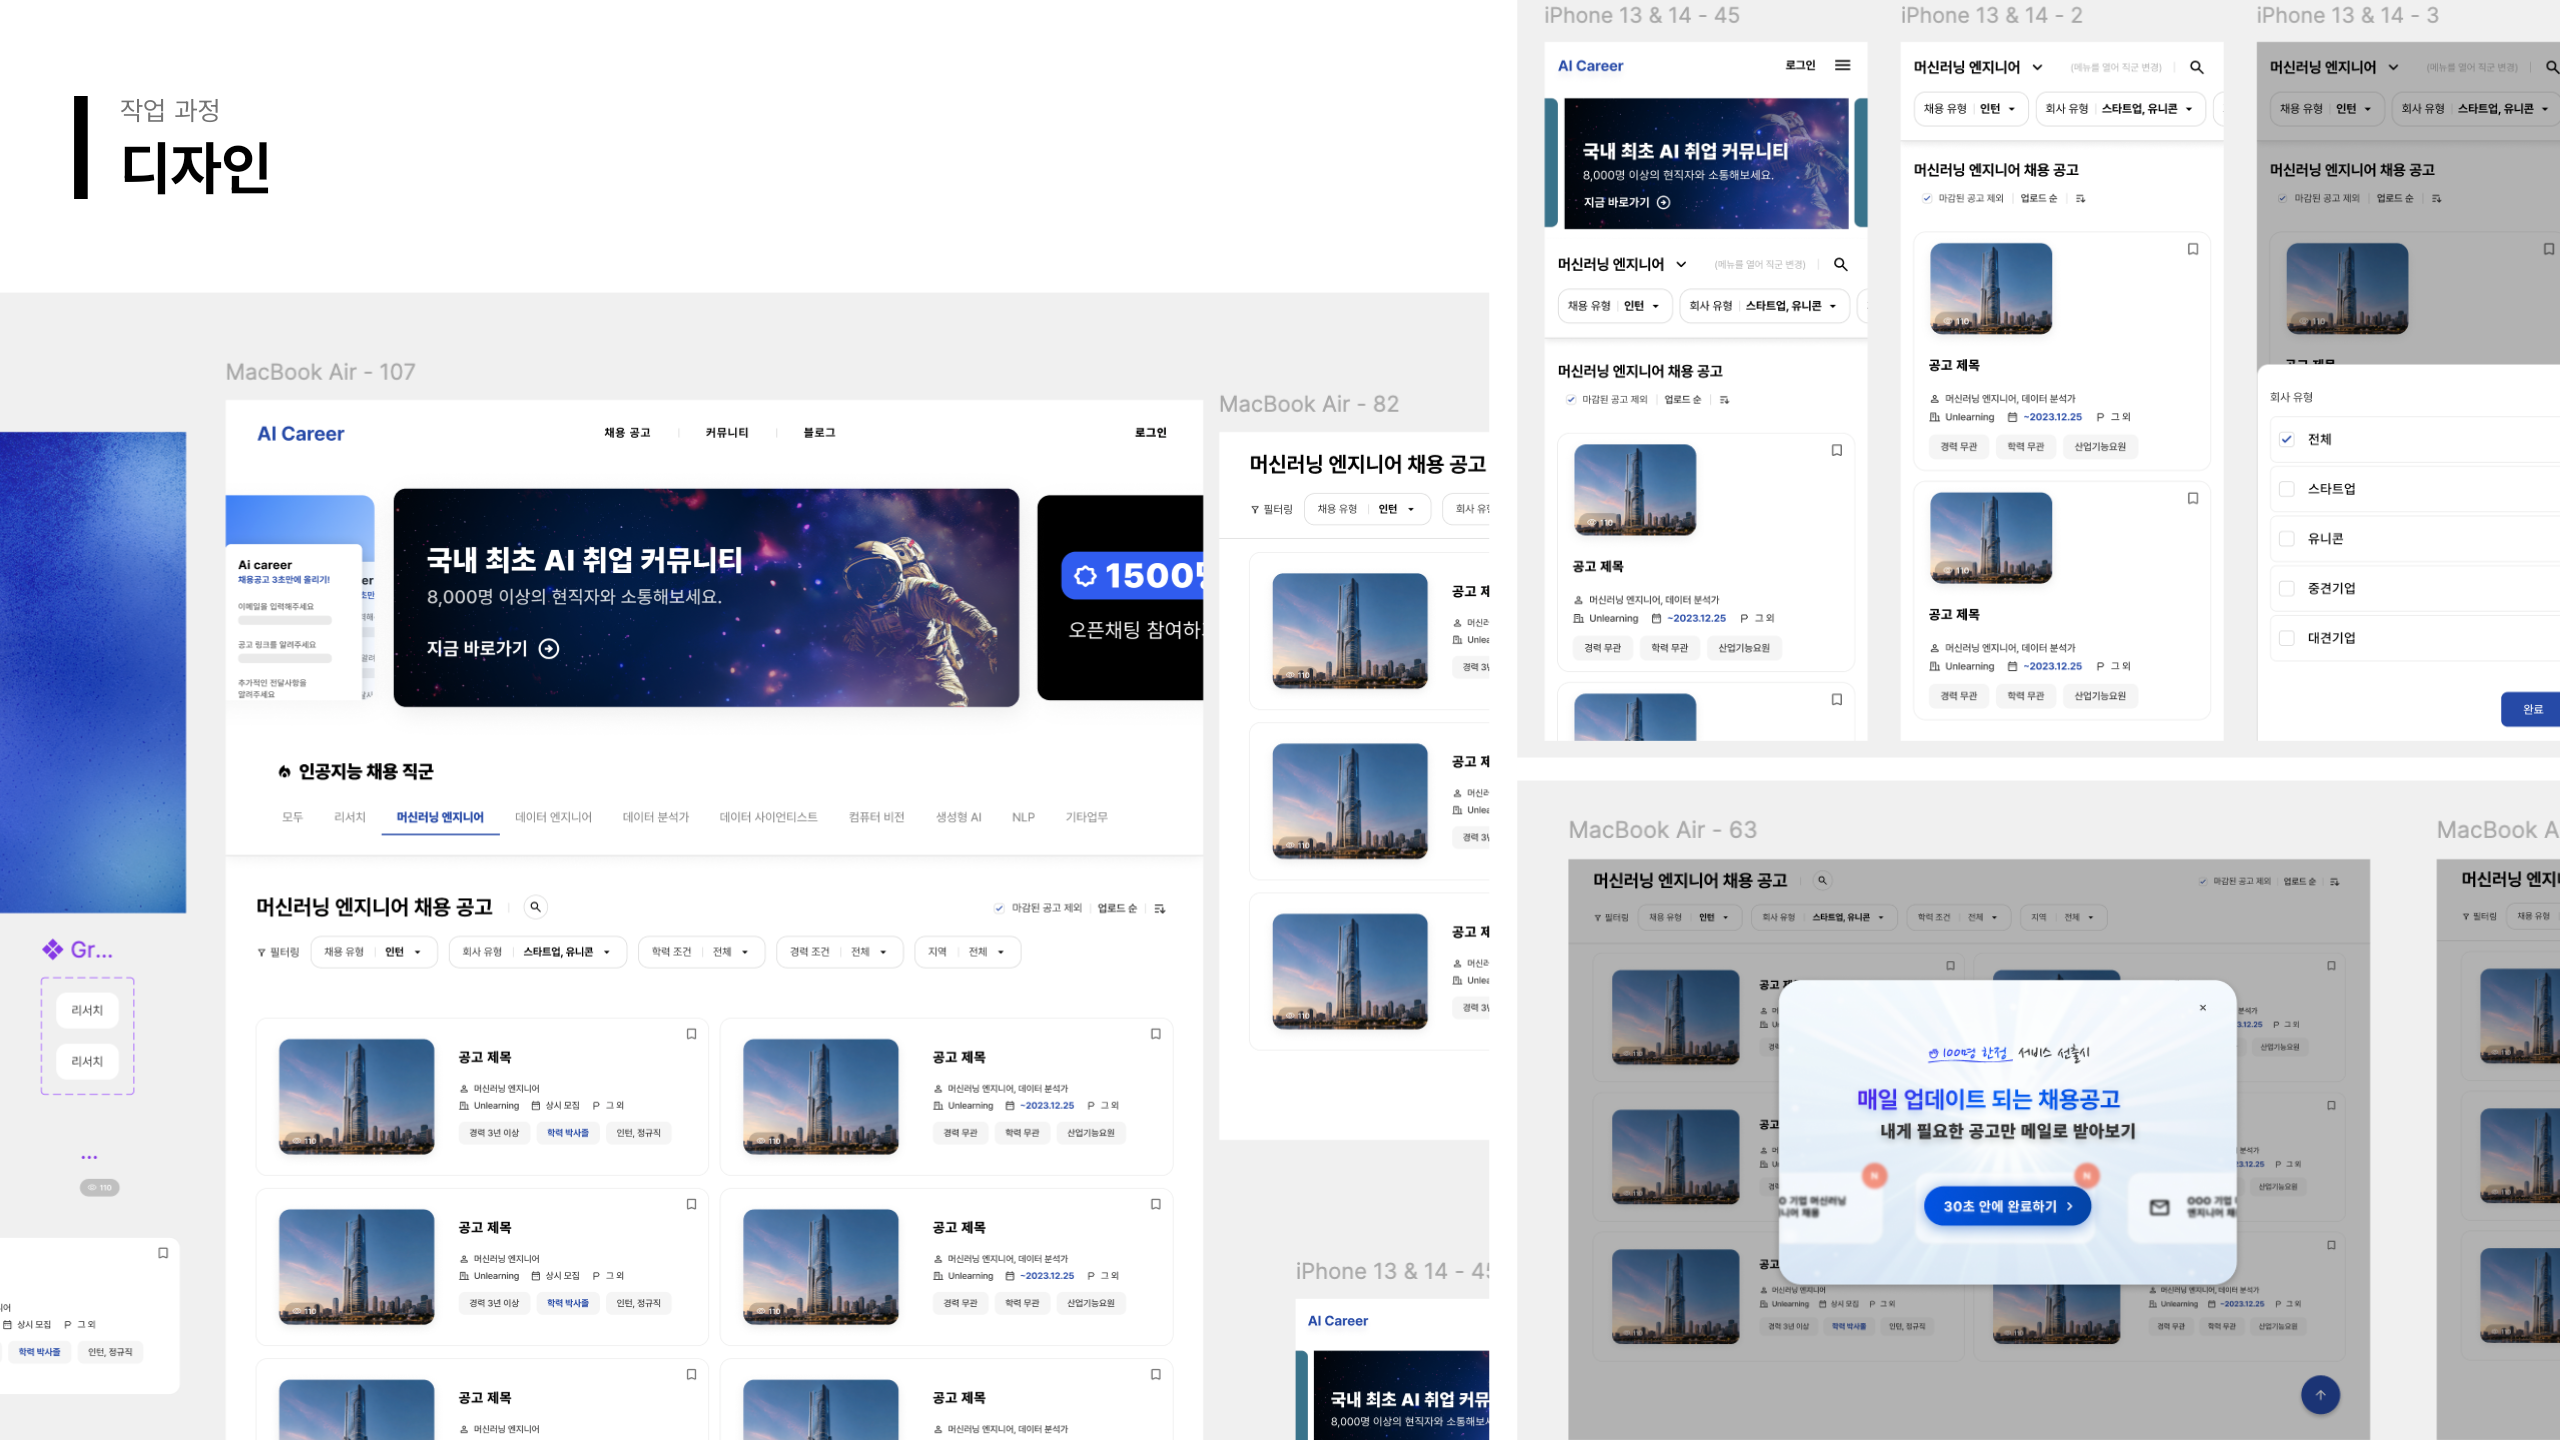Open first job thumbnail in iPhone 13 & 14 - 2
The height and width of the screenshot is (1440, 2560).
tap(1991, 288)
